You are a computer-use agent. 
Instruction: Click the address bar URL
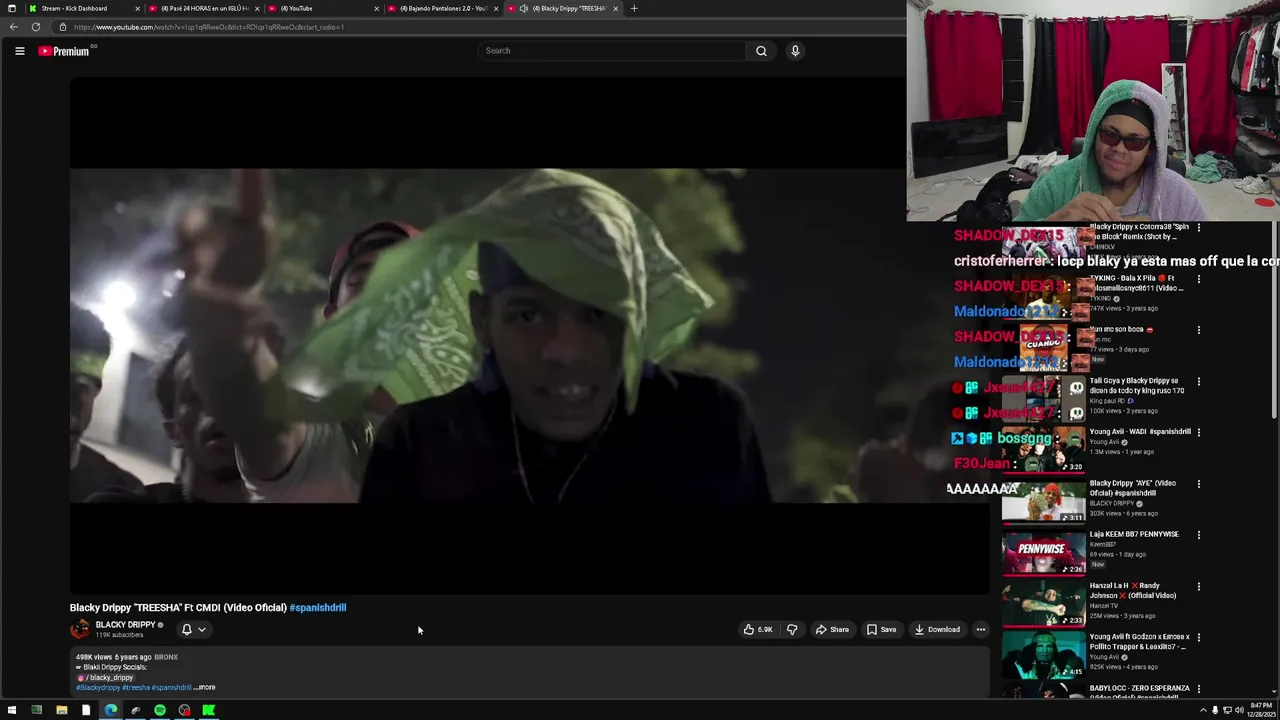(208, 27)
